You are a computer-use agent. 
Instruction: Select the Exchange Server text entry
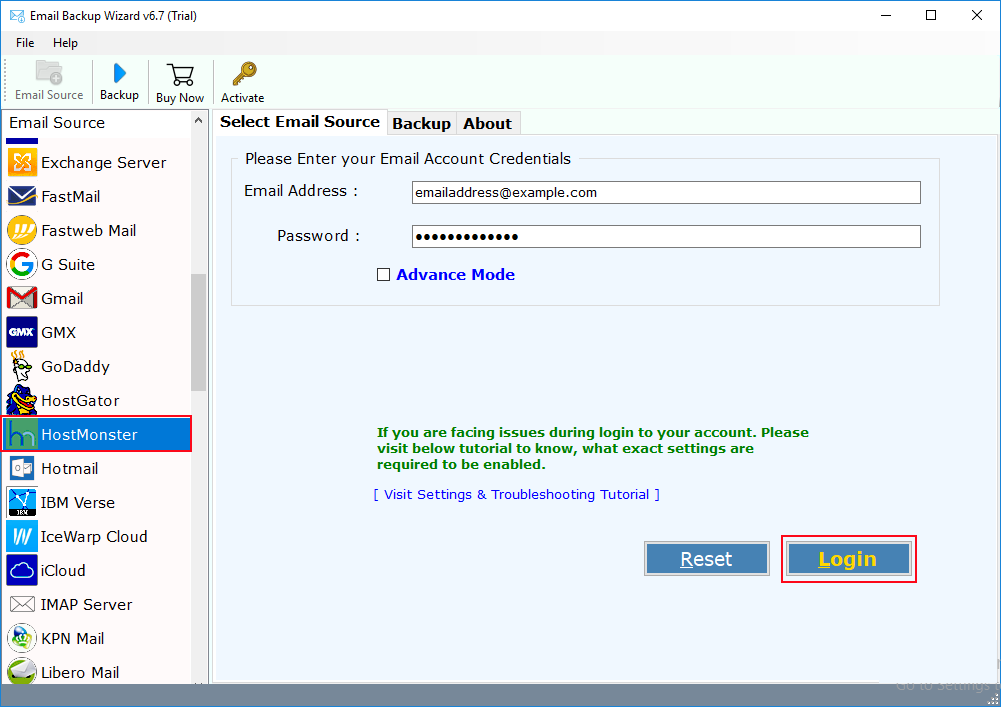(103, 162)
